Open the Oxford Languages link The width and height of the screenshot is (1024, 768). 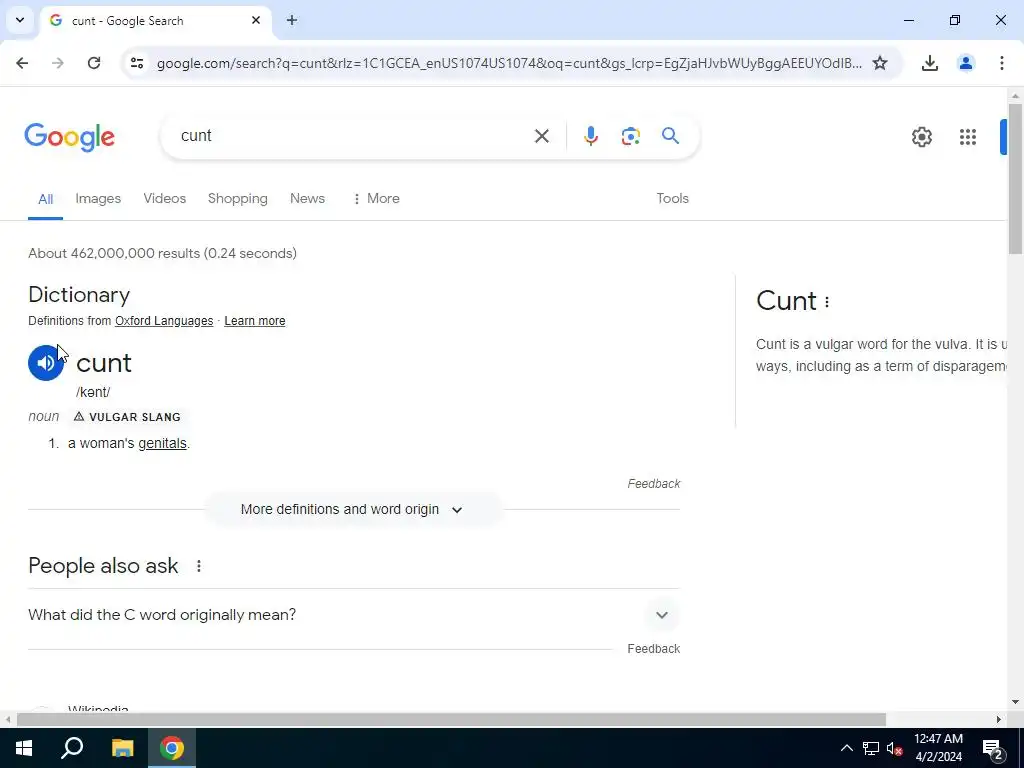[x=164, y=321]
